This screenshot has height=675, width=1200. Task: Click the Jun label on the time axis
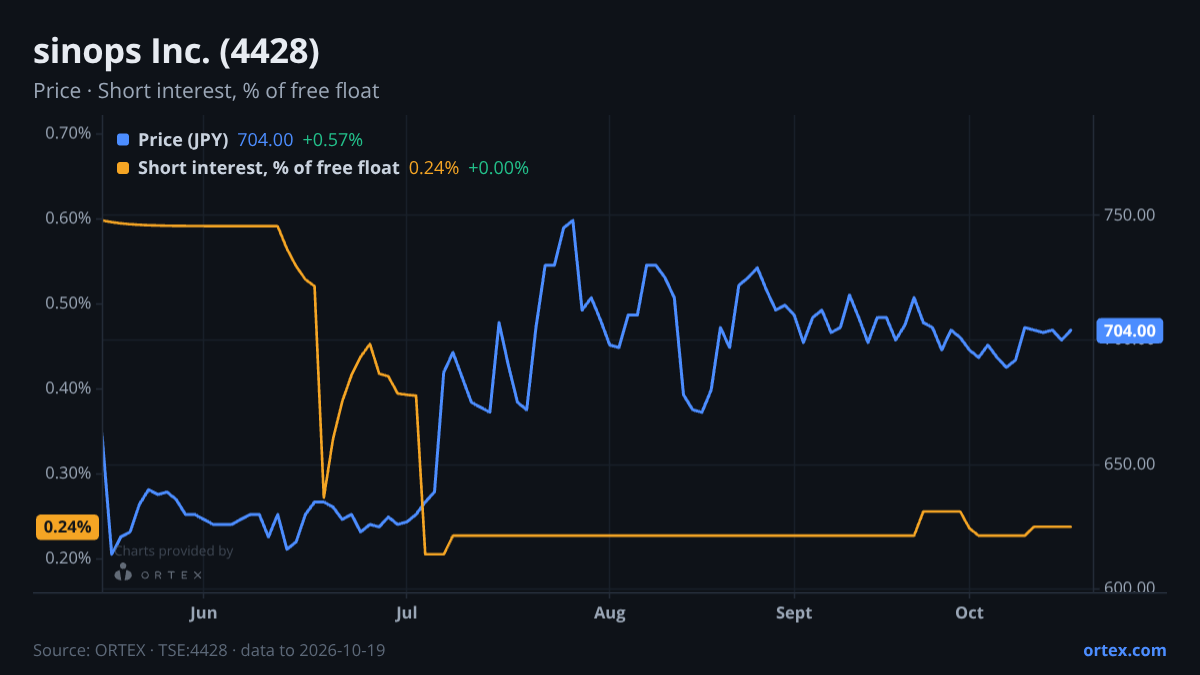click(203, 612)
